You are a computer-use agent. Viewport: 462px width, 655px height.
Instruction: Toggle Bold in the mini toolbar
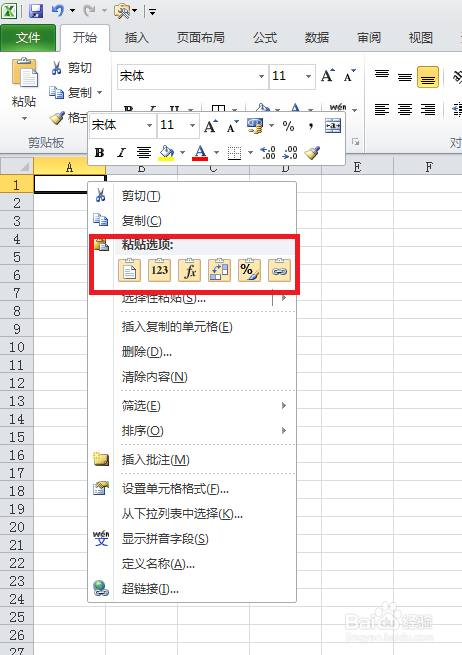(99, 153)
